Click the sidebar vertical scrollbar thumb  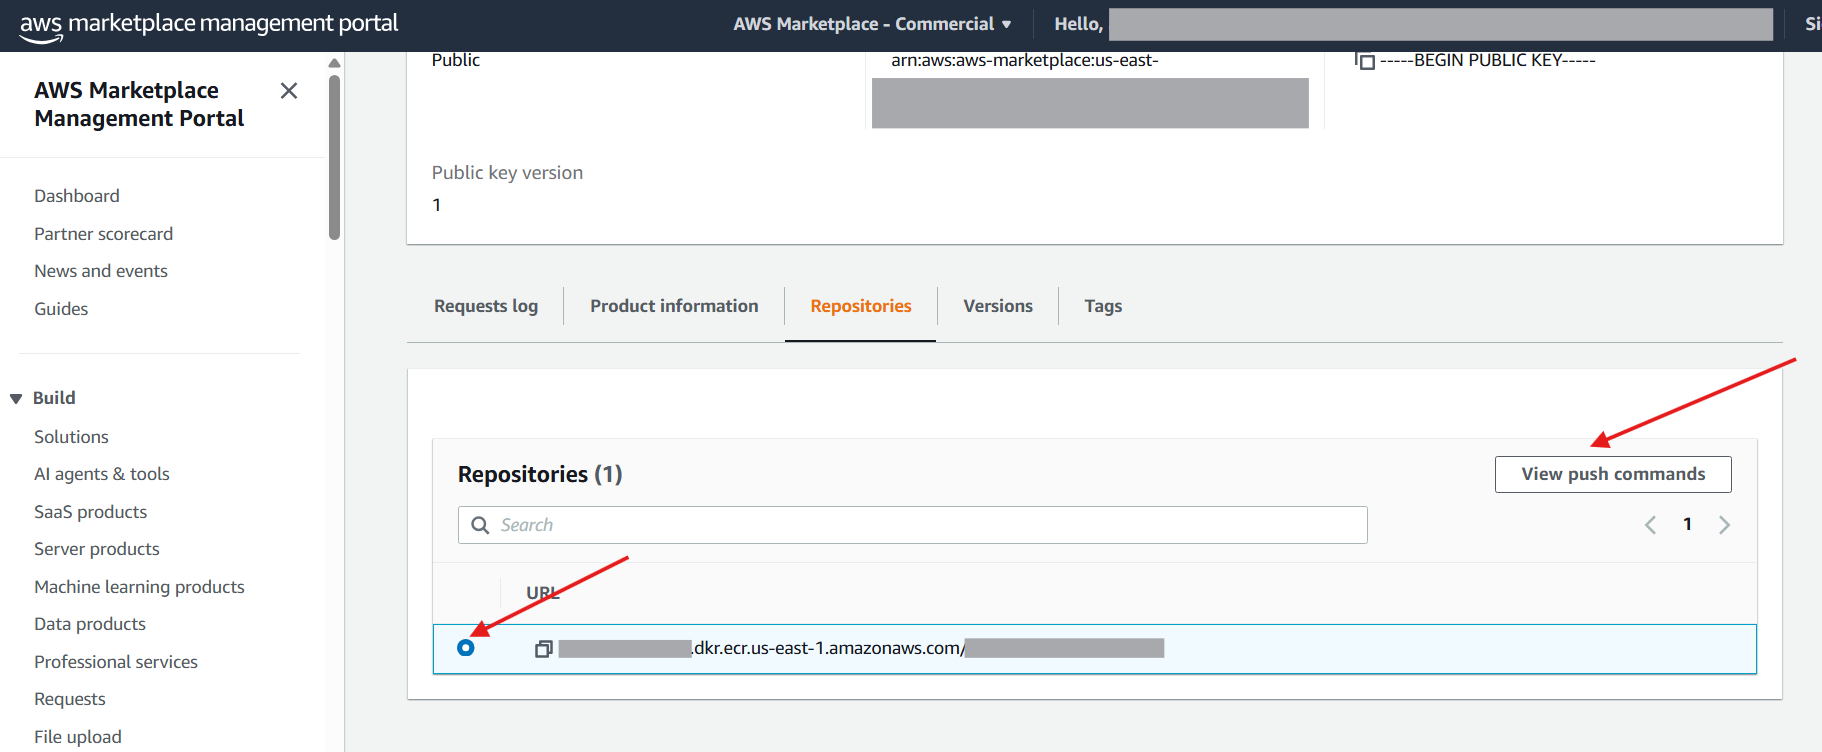click(334, 157)
